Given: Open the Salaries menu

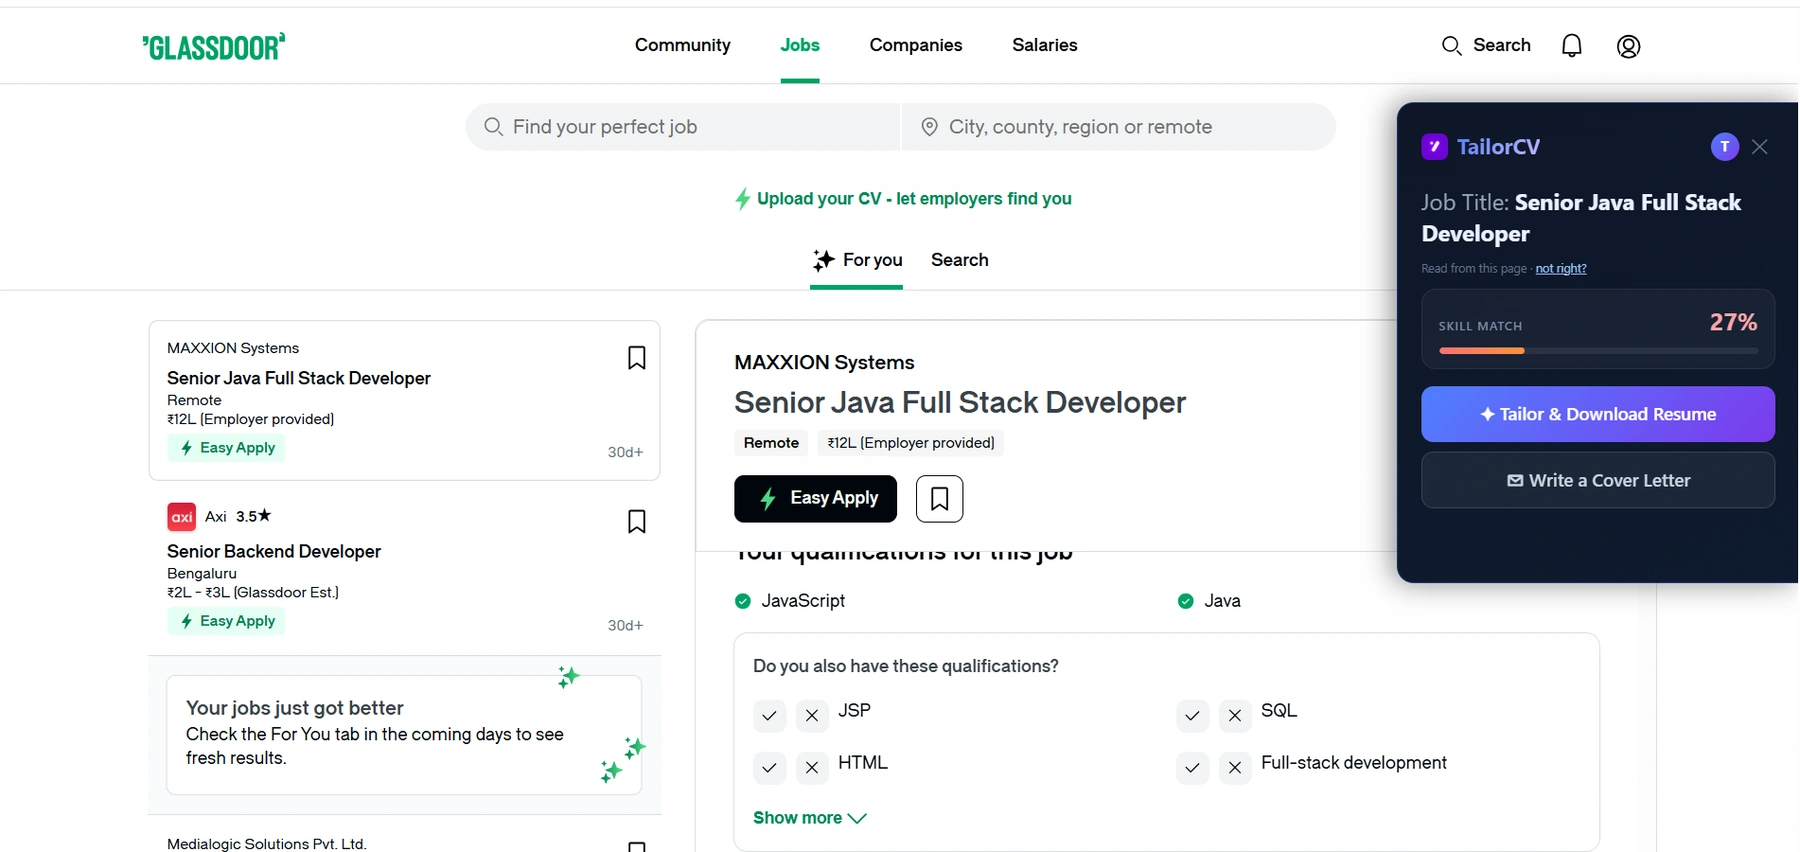Looking at the screenshot, I should tap(1045, 45).
